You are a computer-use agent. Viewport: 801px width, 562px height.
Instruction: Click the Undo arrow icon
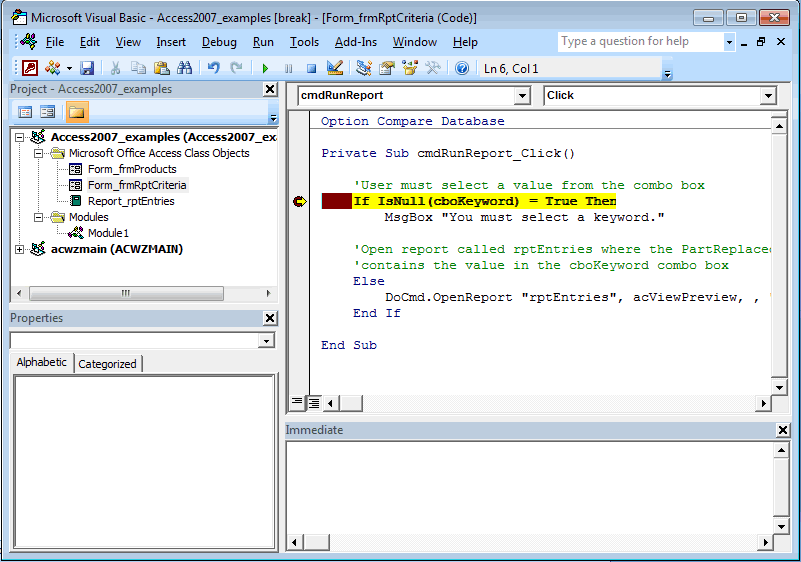click(214, 68)
